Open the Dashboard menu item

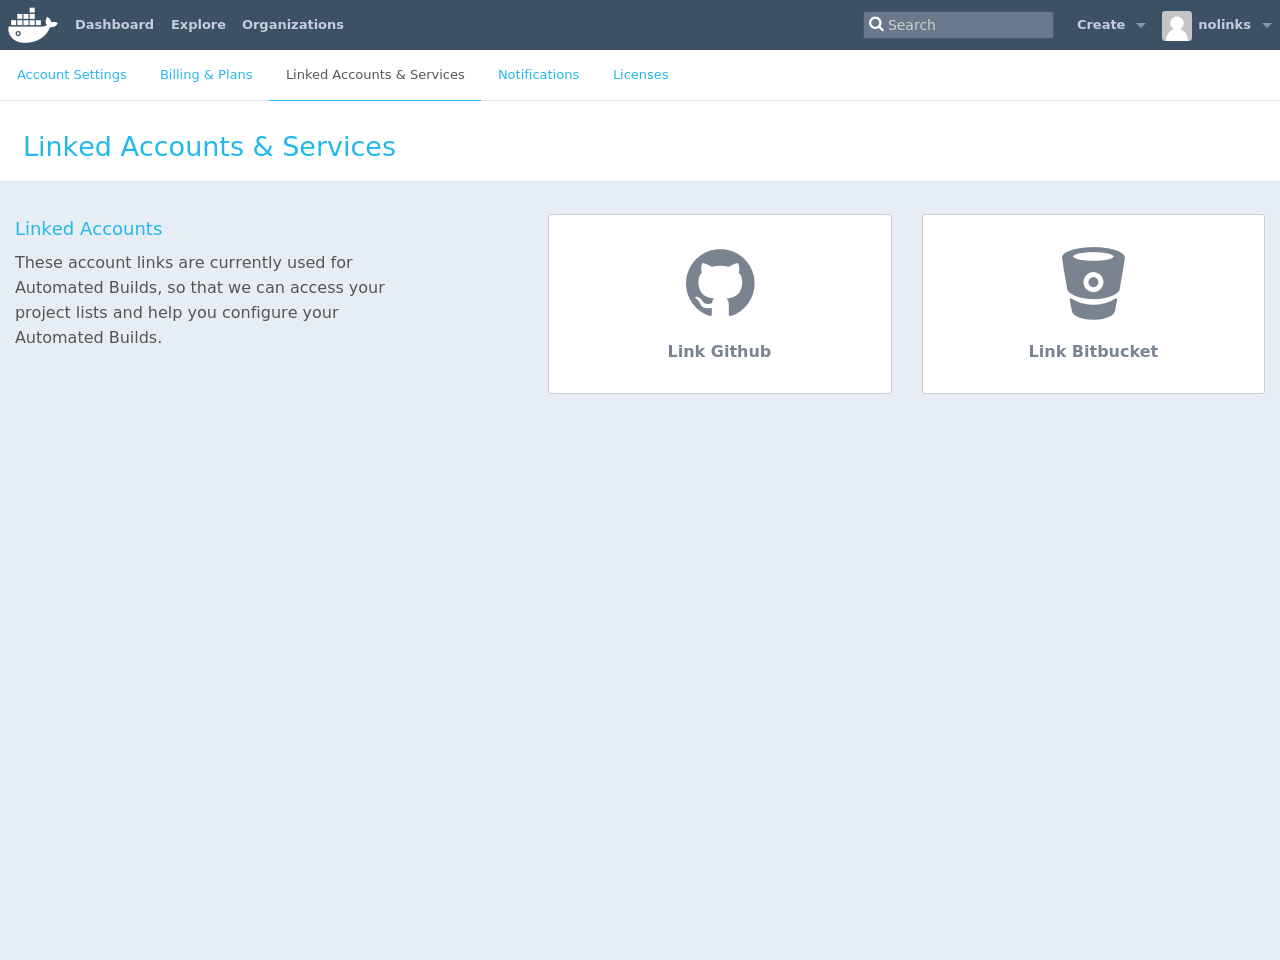(114, 23)
